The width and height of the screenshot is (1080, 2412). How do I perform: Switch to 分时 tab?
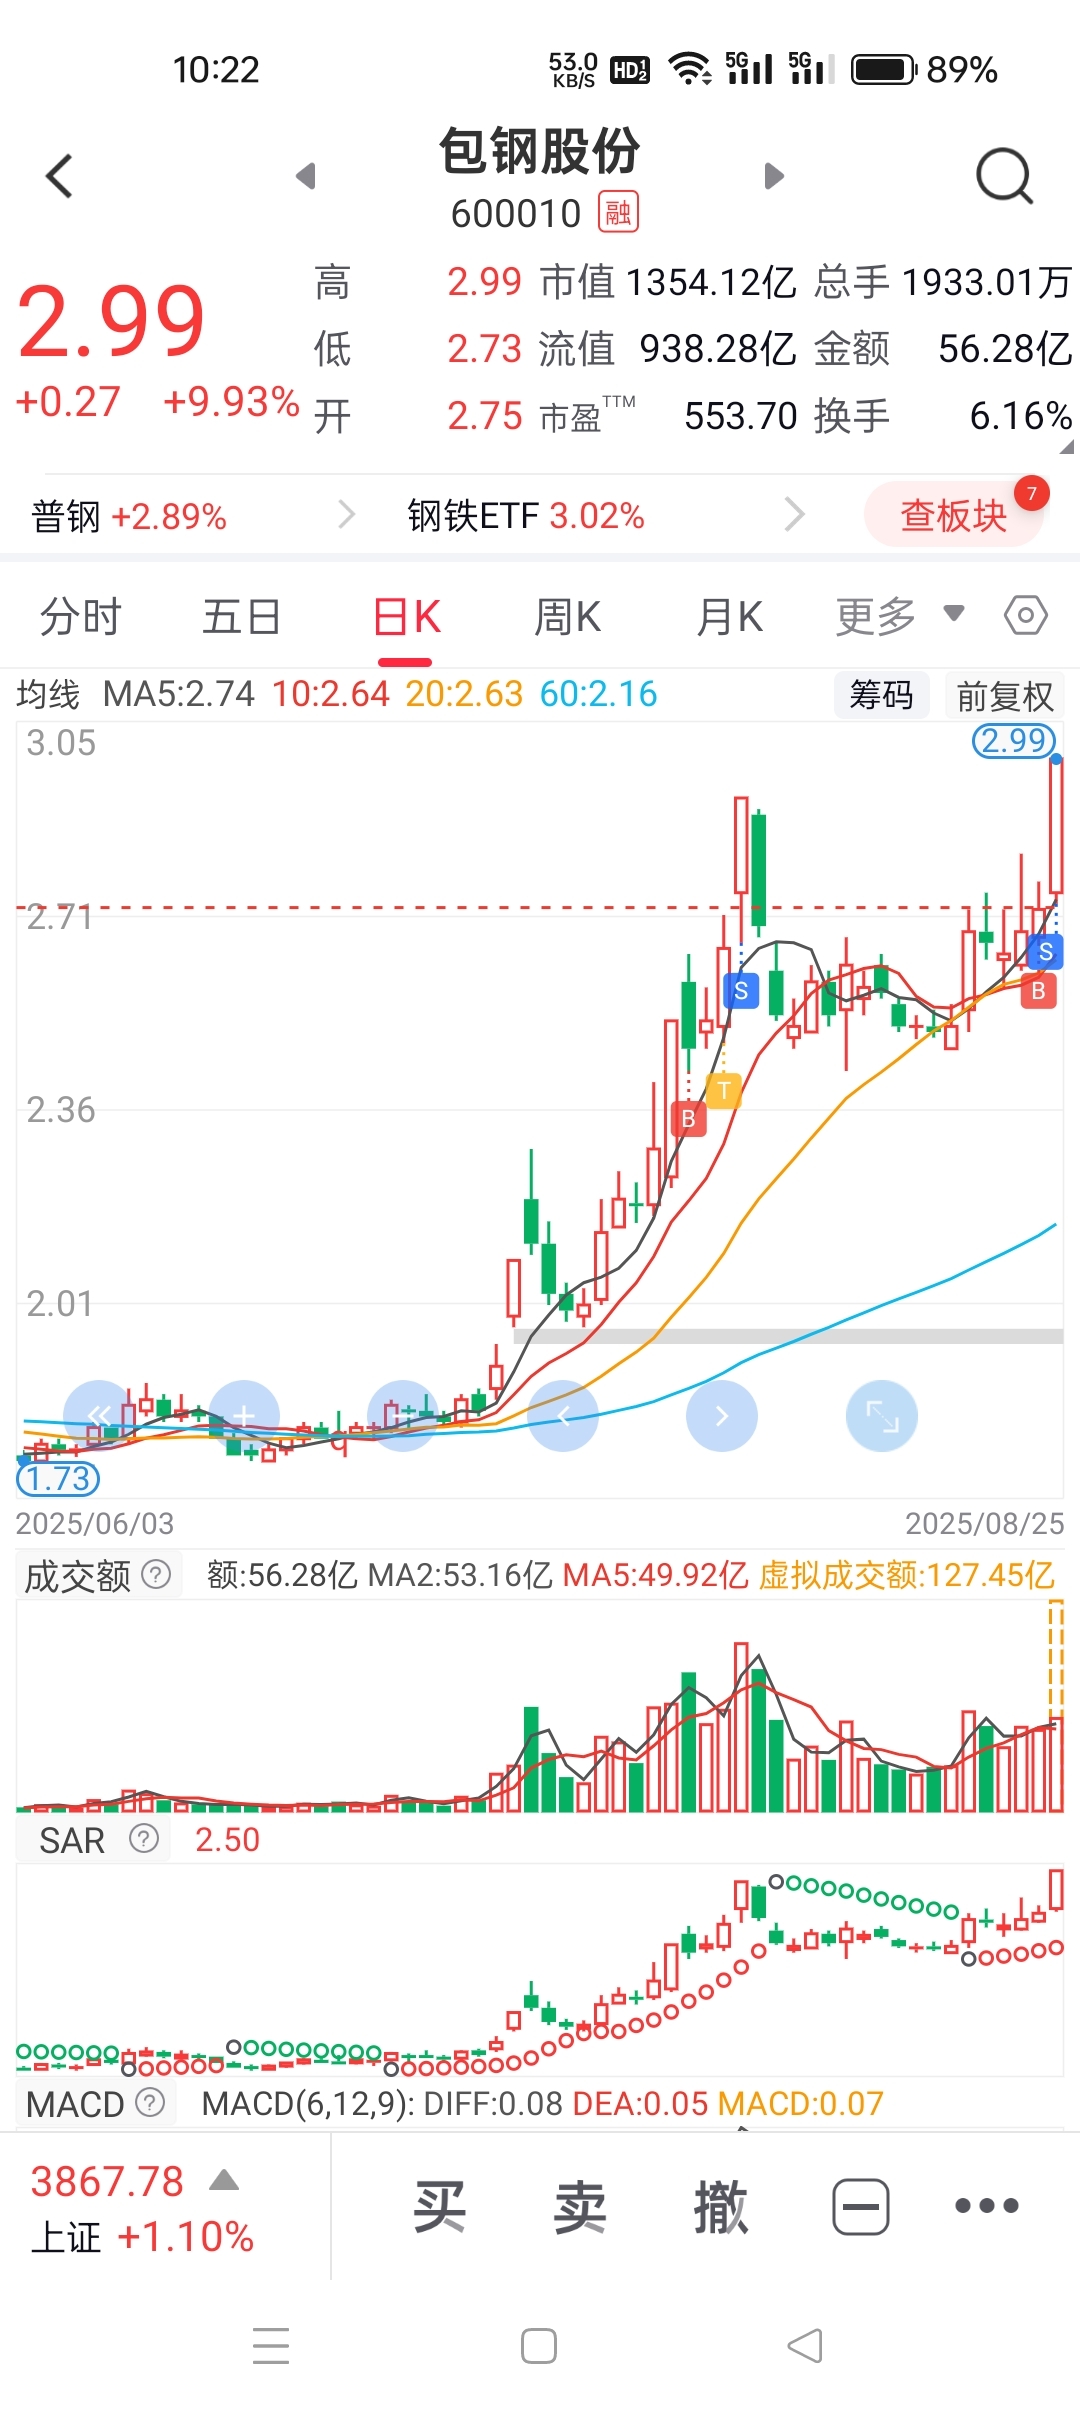tap(80, 616)
